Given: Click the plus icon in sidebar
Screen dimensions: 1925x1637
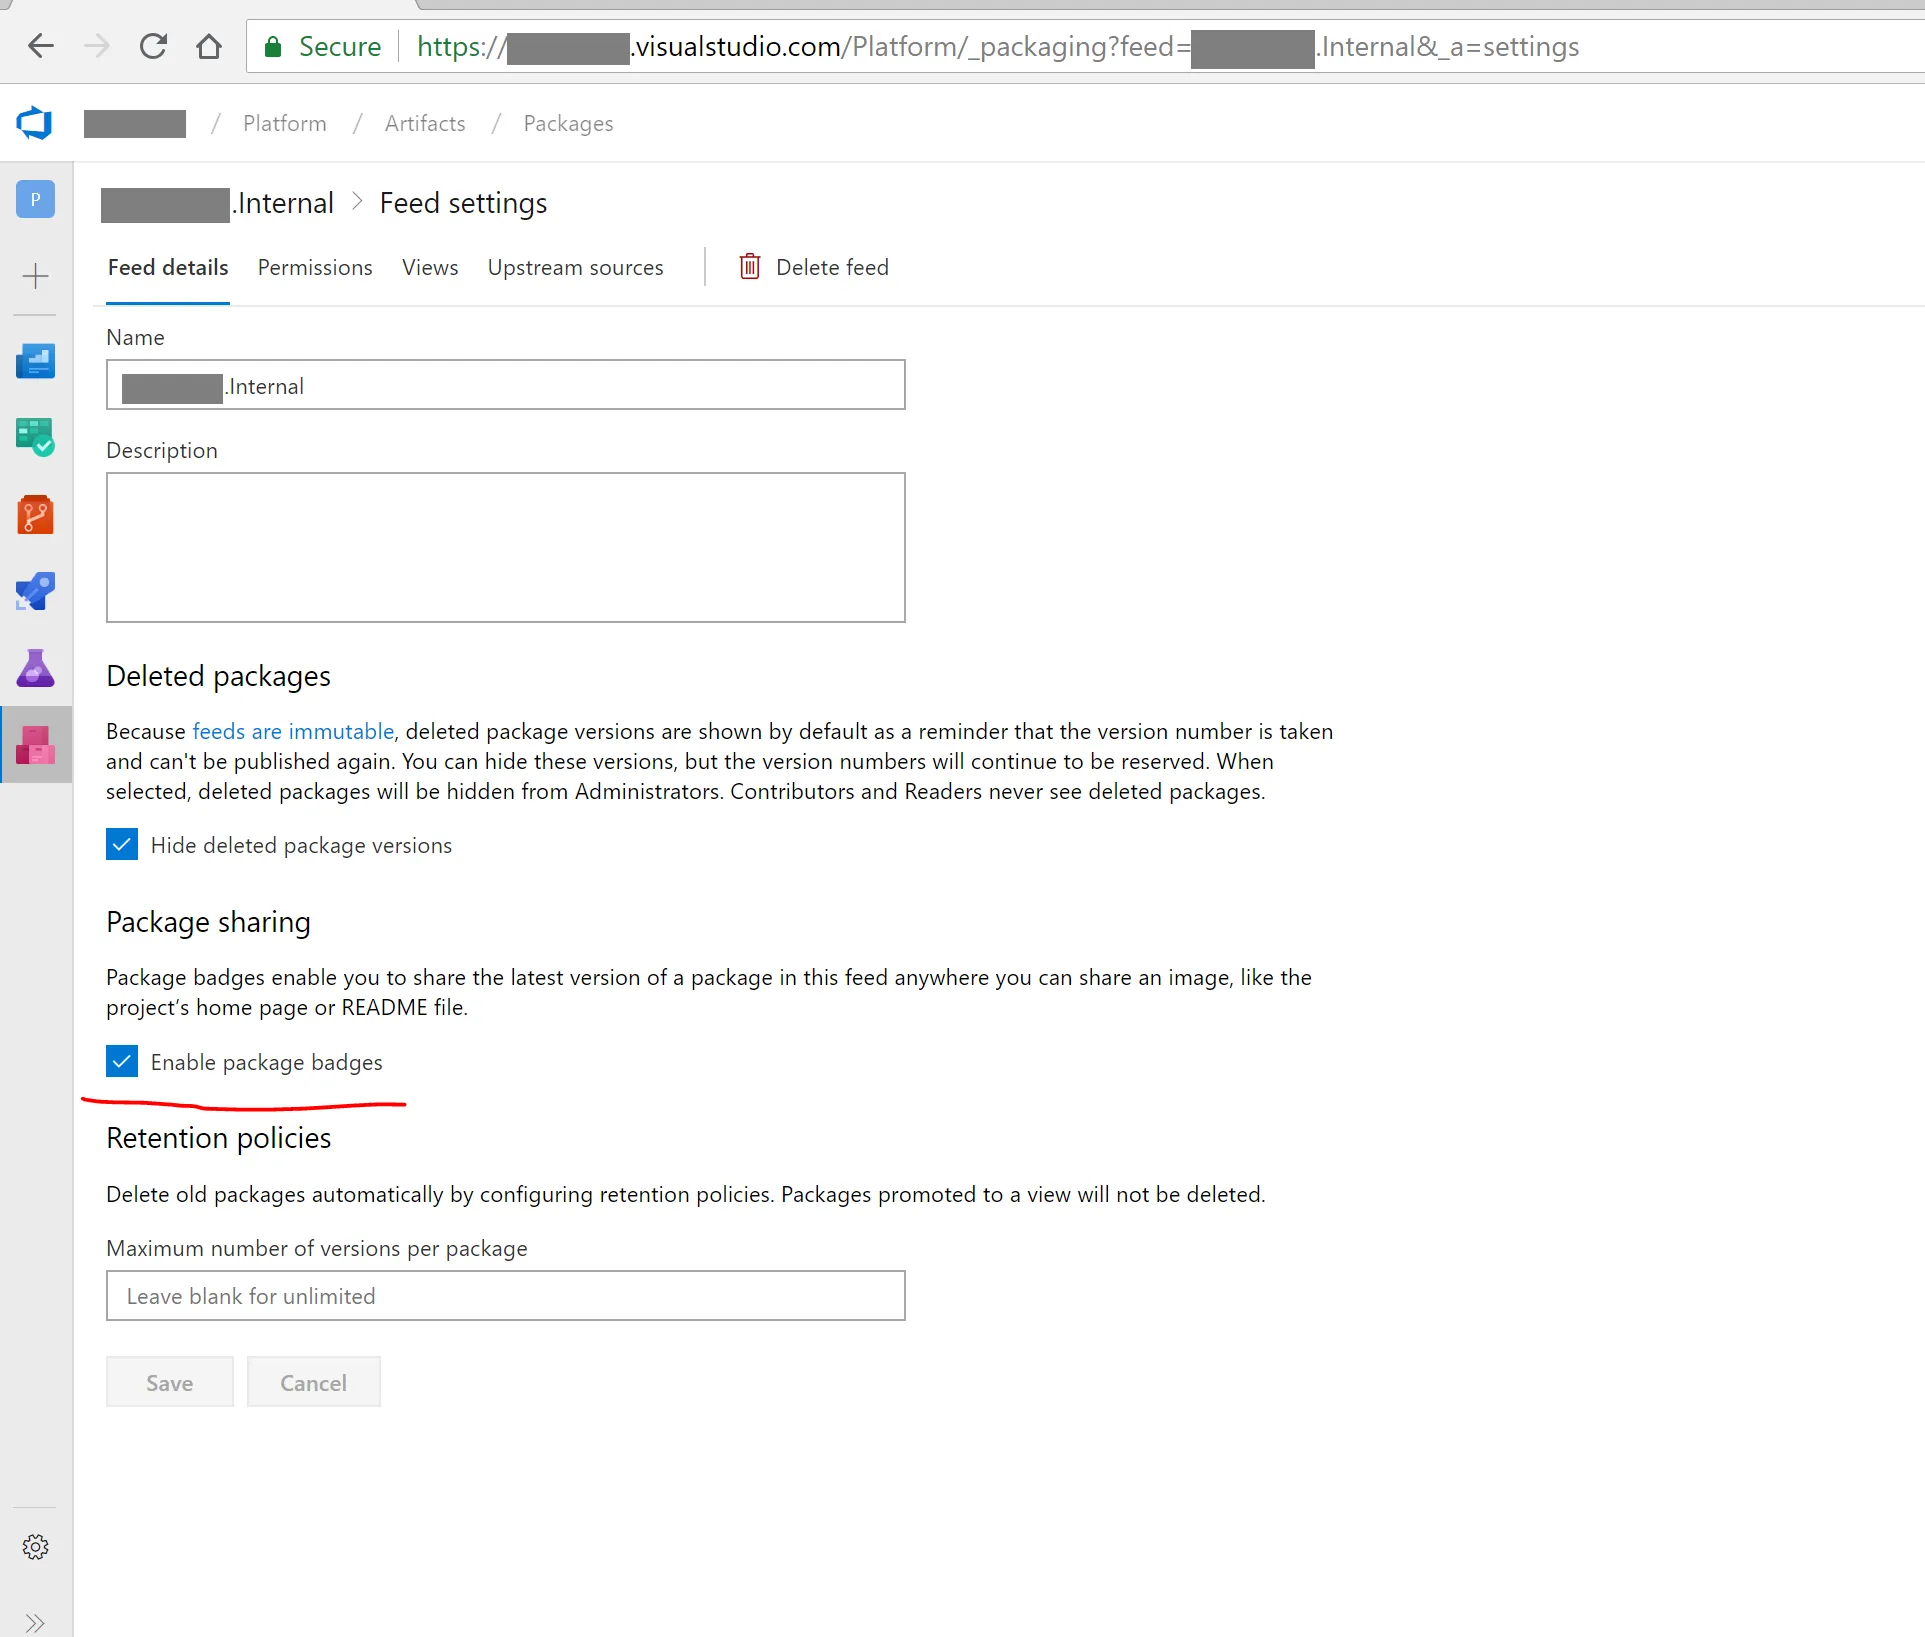Looking at the screenshot, I should [35, 276].
